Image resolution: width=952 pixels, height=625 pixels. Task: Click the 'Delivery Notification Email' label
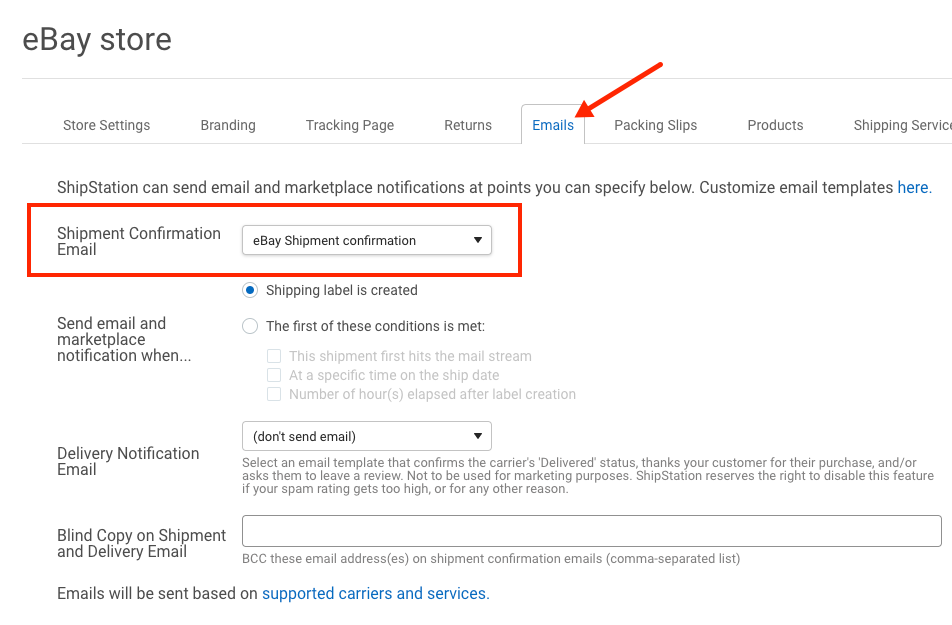click(x=128, y=461)
